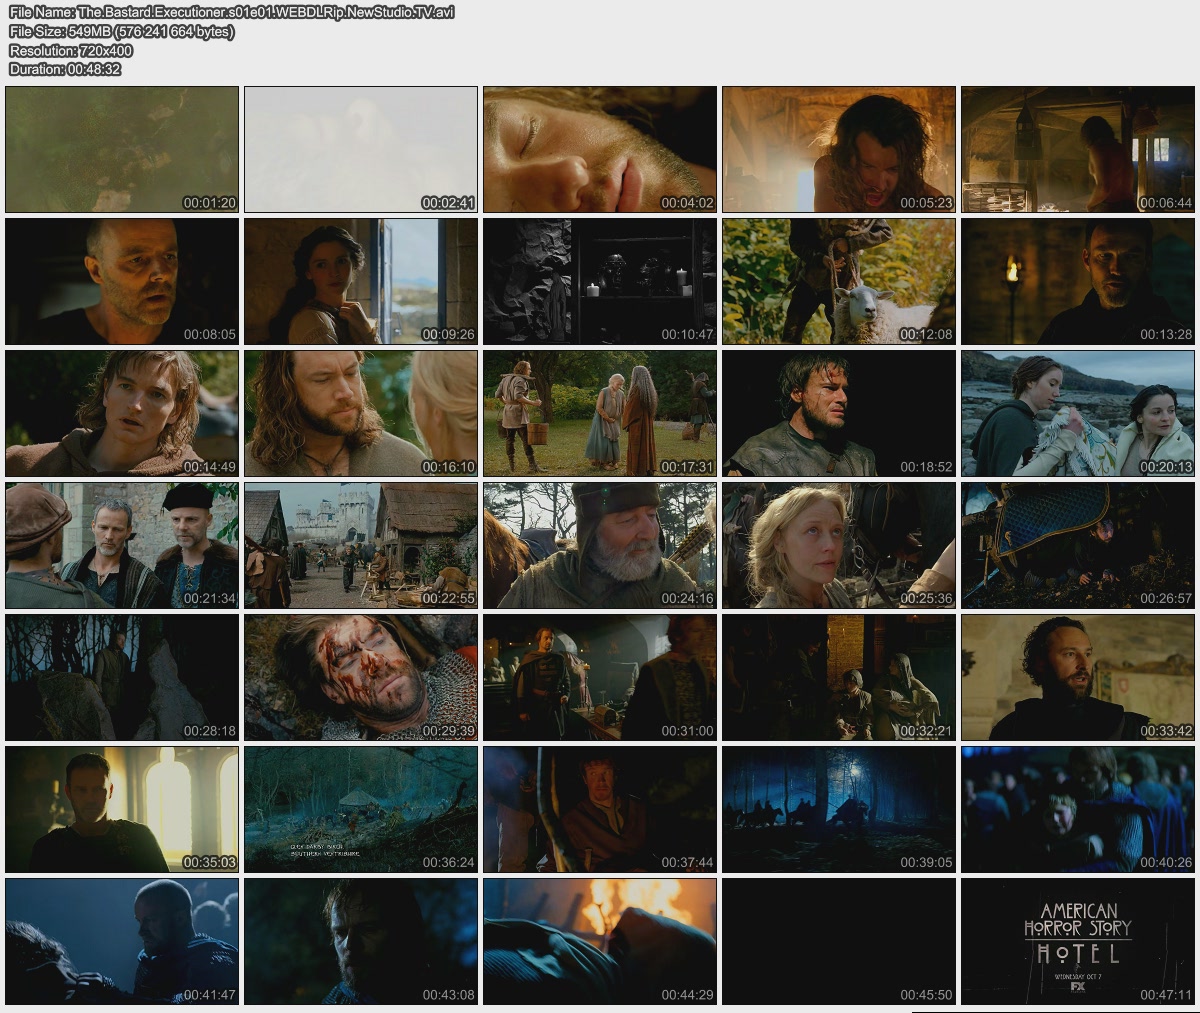Viewport: 1200px width, 1013px height.
Task: Select the black frame at 00:45:50
Action: 839,942
